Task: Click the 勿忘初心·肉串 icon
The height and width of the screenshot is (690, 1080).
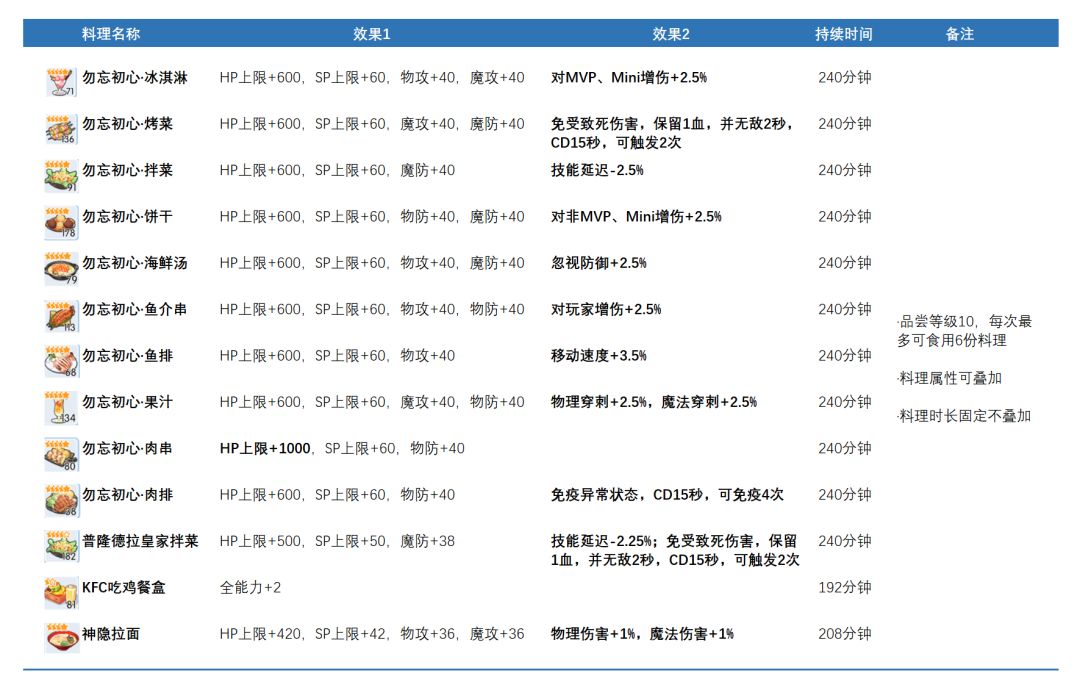Action: pyautogui.click(x=61, y=454)
